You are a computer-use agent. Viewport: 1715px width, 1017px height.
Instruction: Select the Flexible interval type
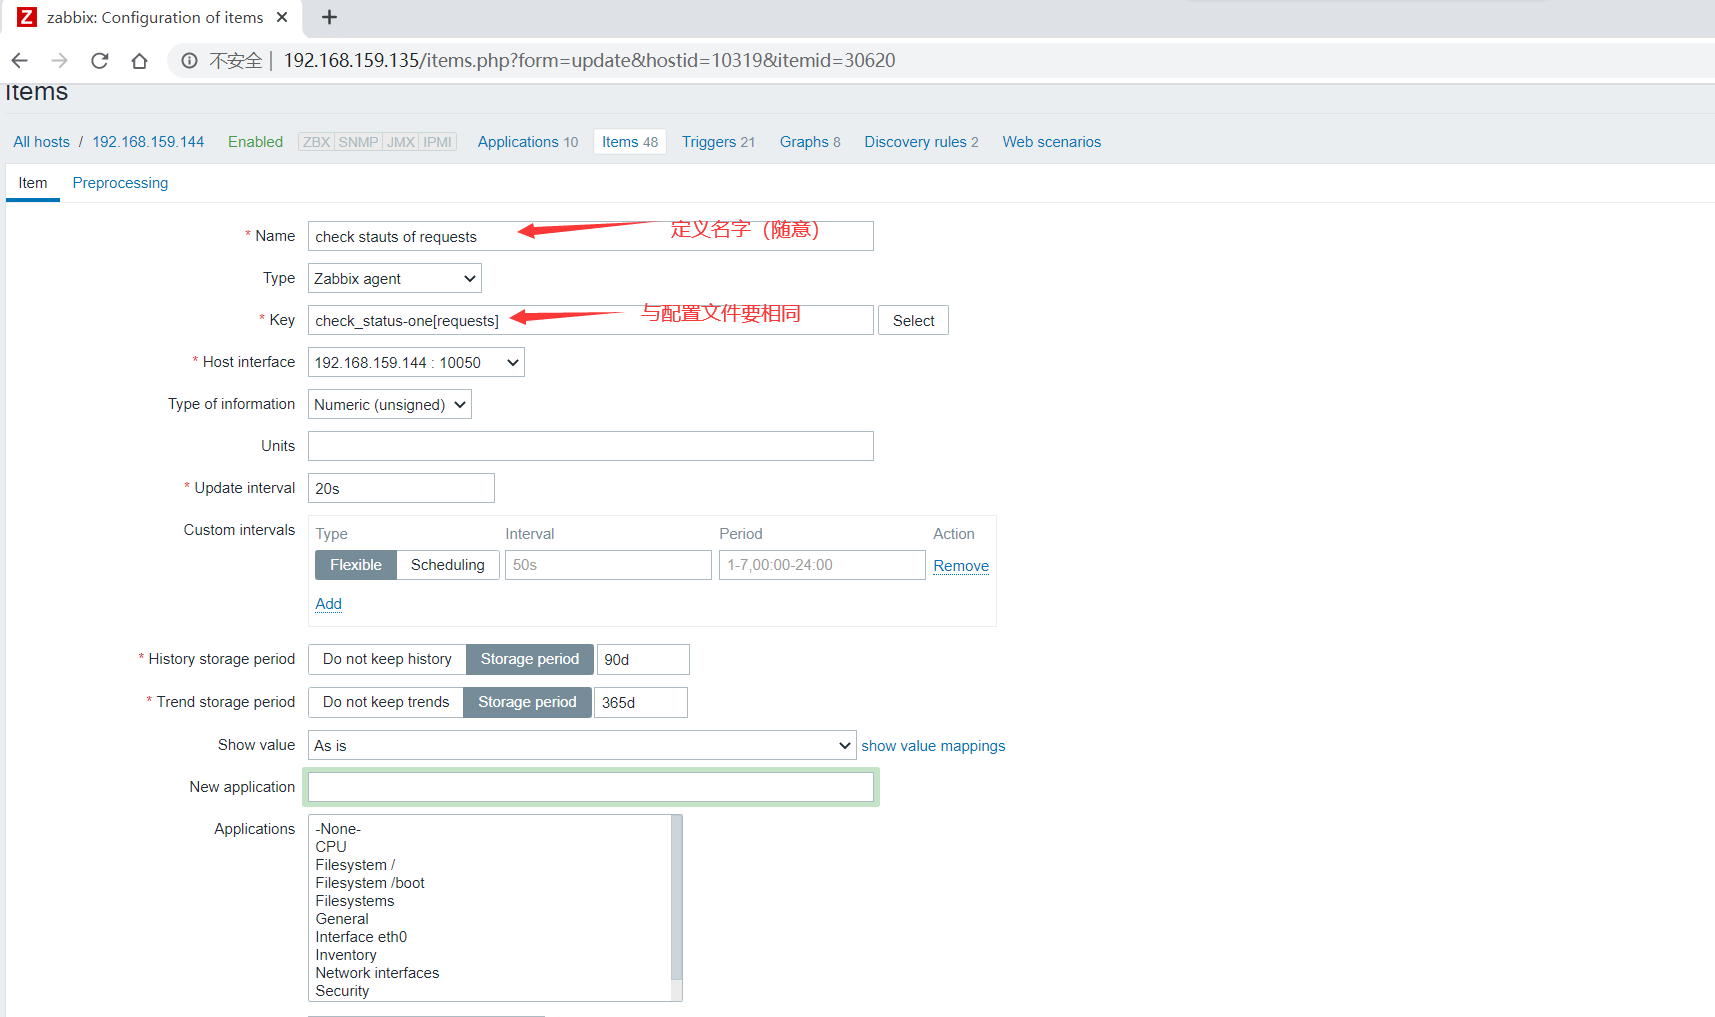point(356,565)
